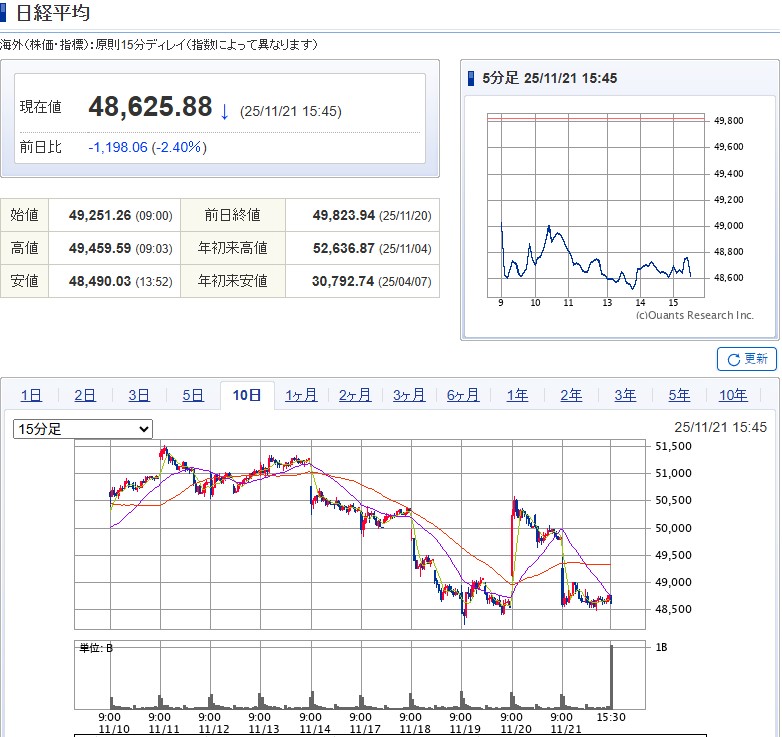Switch to the 1日 chart tab

click(x=31, y=395)
